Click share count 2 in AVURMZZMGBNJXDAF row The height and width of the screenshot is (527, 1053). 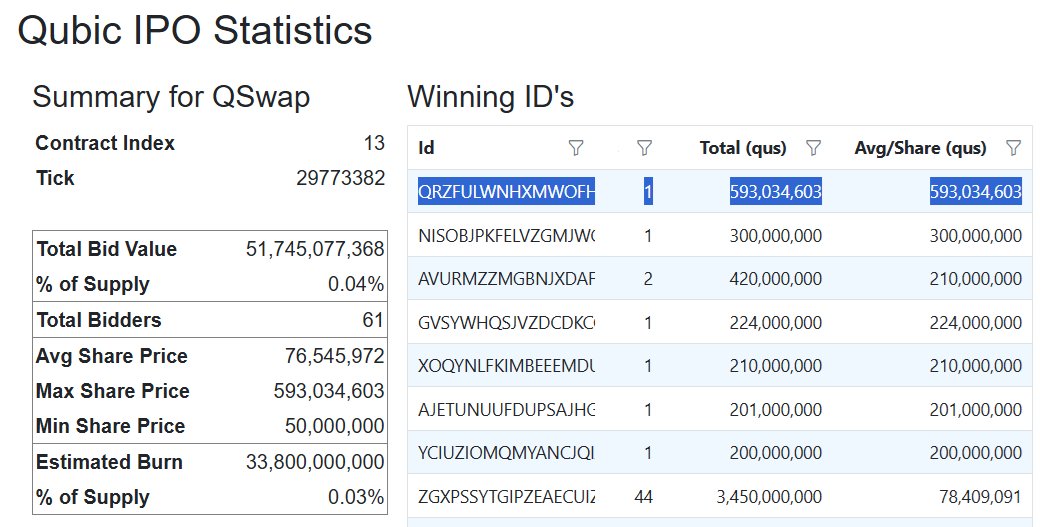648,279
